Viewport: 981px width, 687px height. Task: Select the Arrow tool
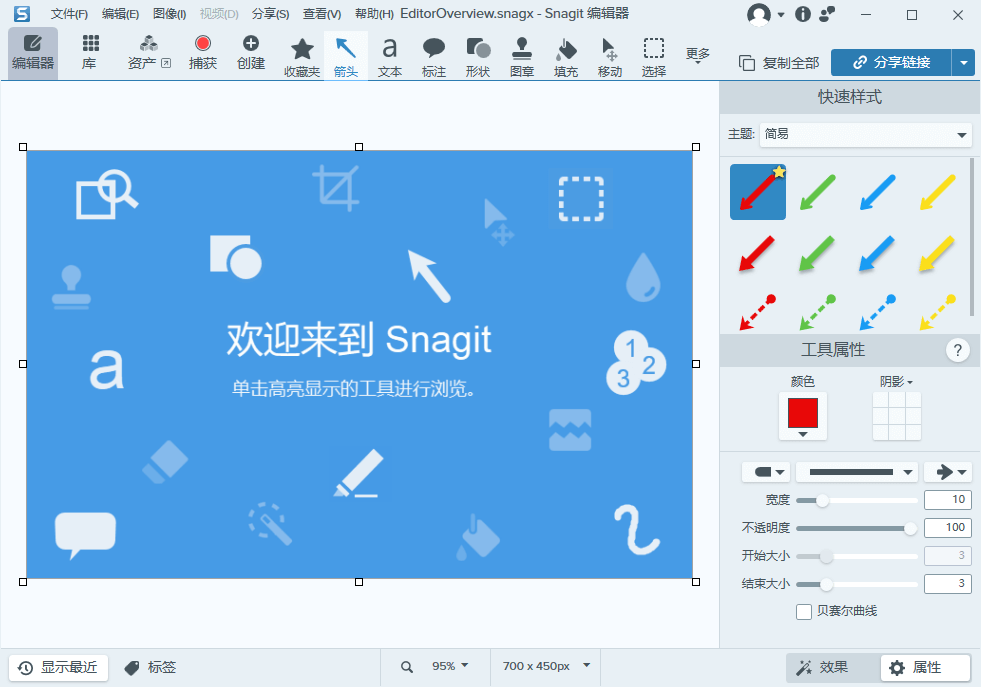[345, 54]
